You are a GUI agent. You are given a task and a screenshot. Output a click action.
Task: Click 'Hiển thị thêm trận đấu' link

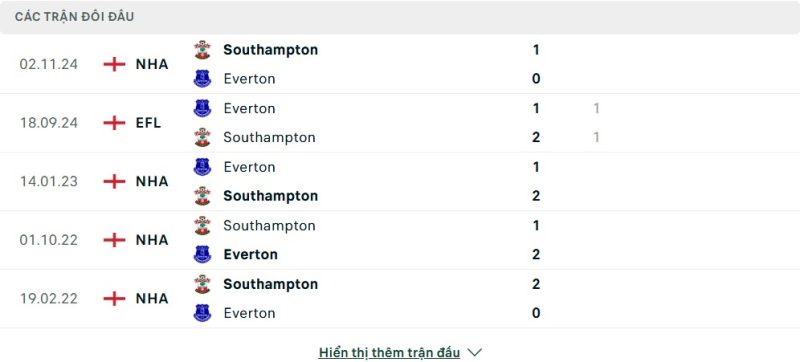[x=389, y=352]
